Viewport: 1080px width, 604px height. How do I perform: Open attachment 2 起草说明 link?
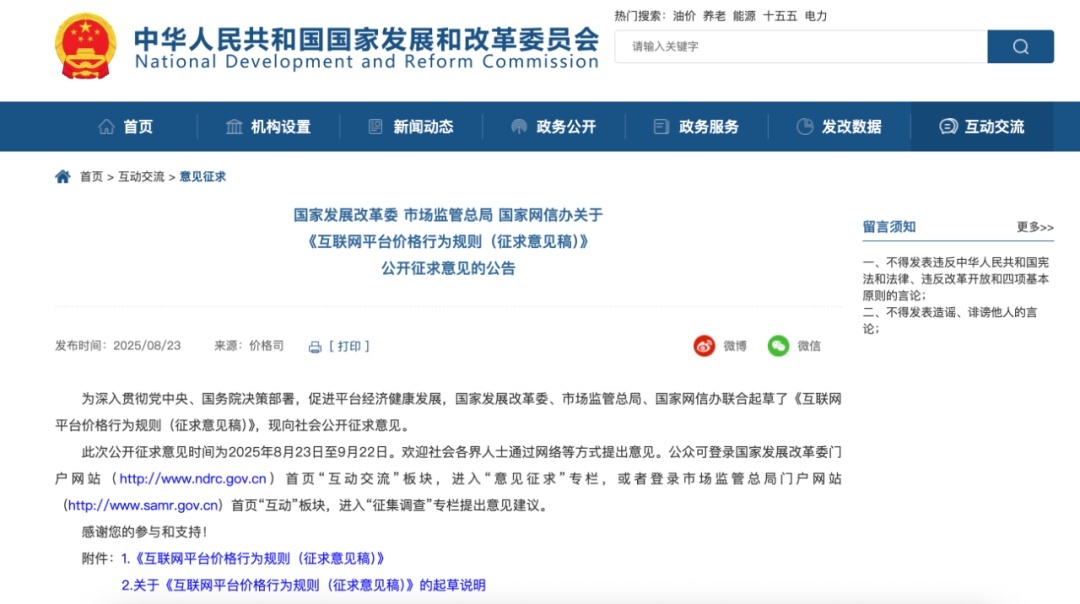coord(303,585)
